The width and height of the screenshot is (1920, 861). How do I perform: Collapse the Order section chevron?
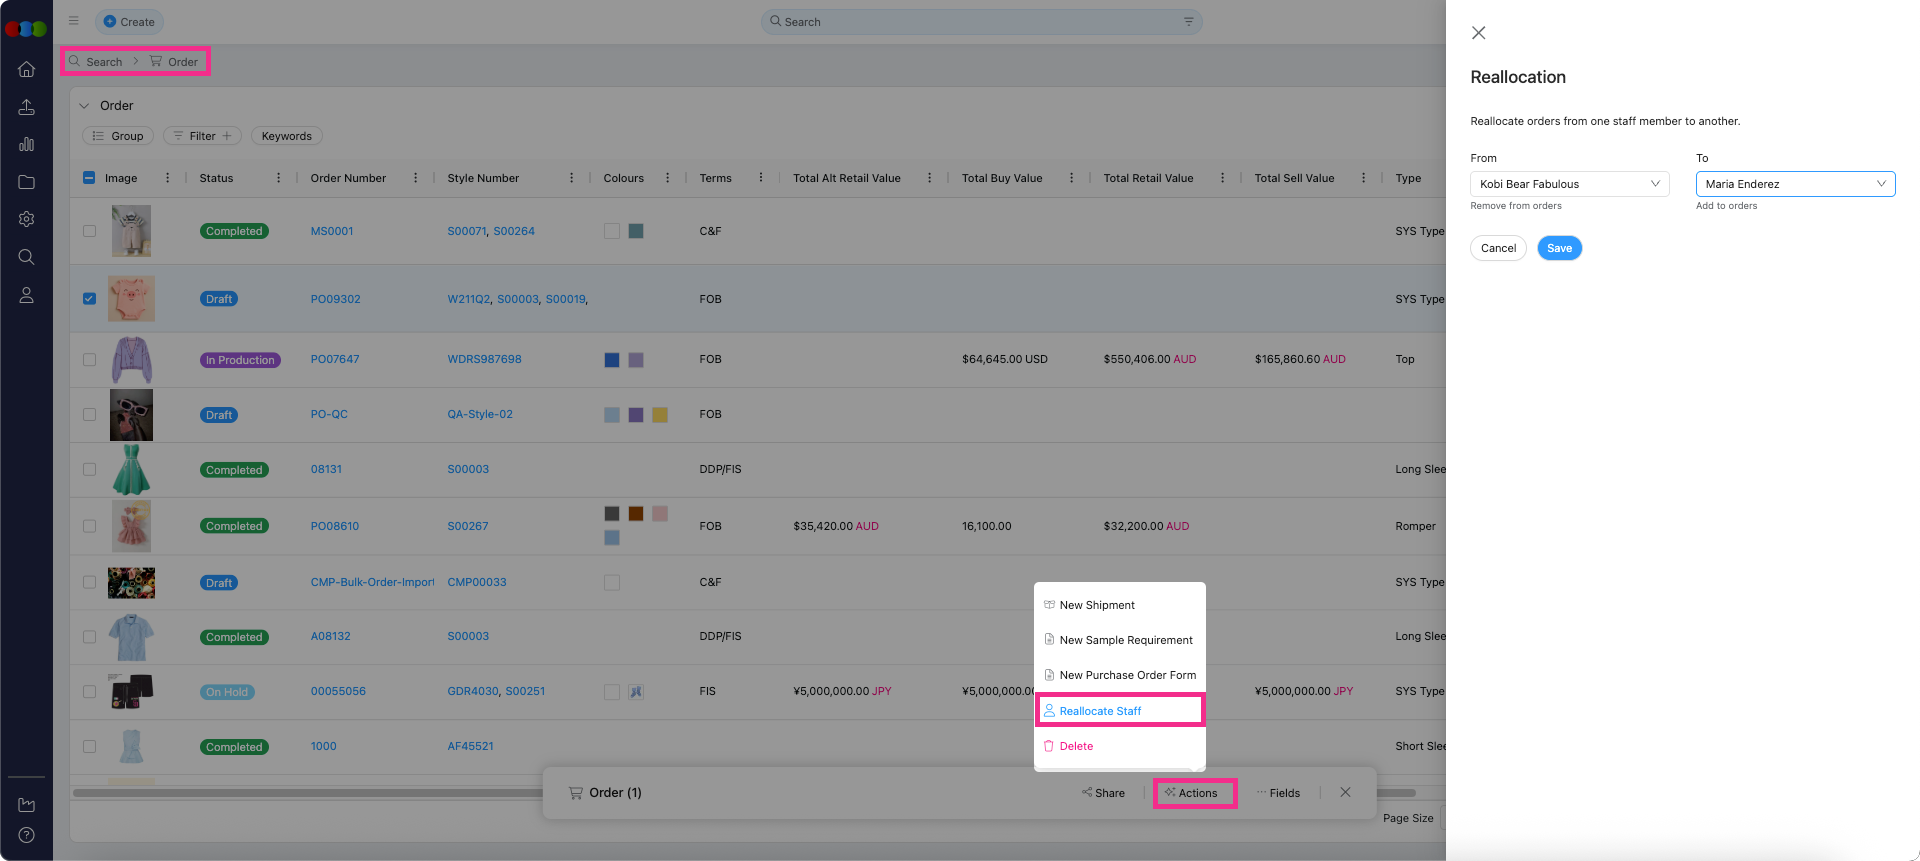click(85, 106)
